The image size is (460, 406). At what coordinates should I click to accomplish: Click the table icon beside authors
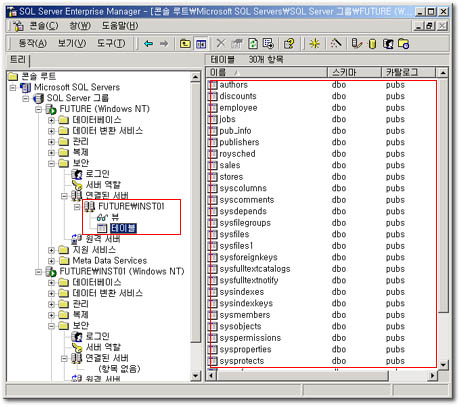[212, 85]
